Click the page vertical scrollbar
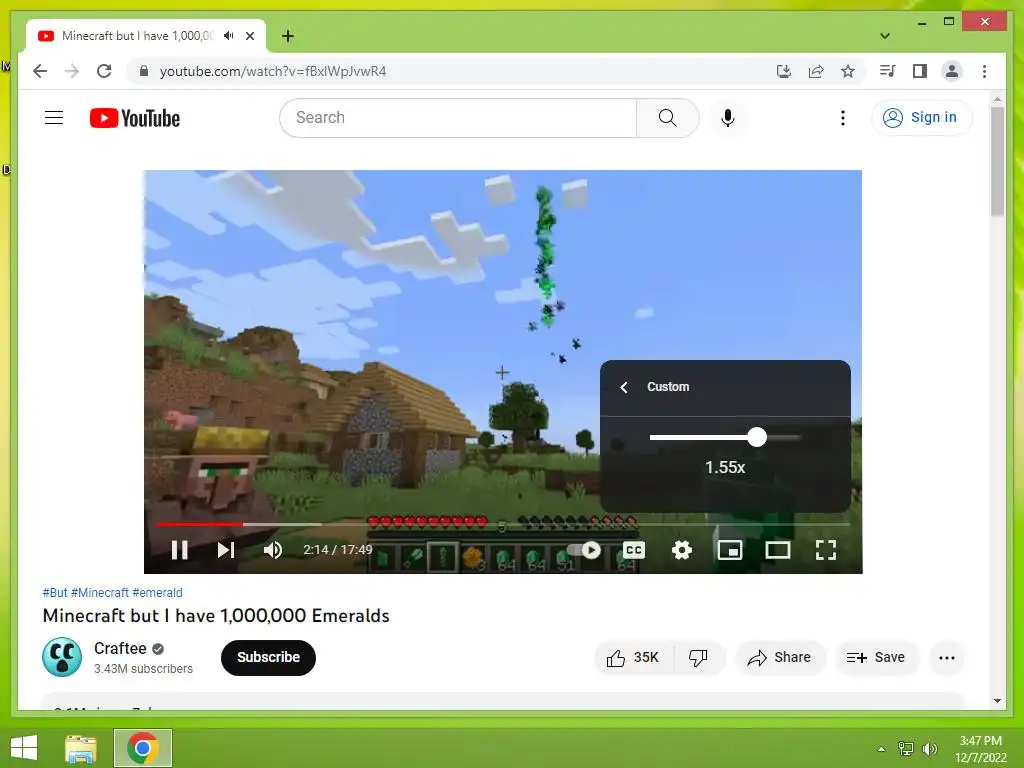 coord(997,161)
